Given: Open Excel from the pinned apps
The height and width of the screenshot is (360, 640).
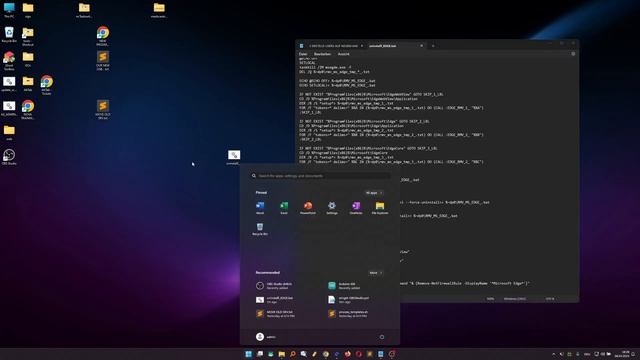Looking at the screenshot, I should click(x=284, y=208).
